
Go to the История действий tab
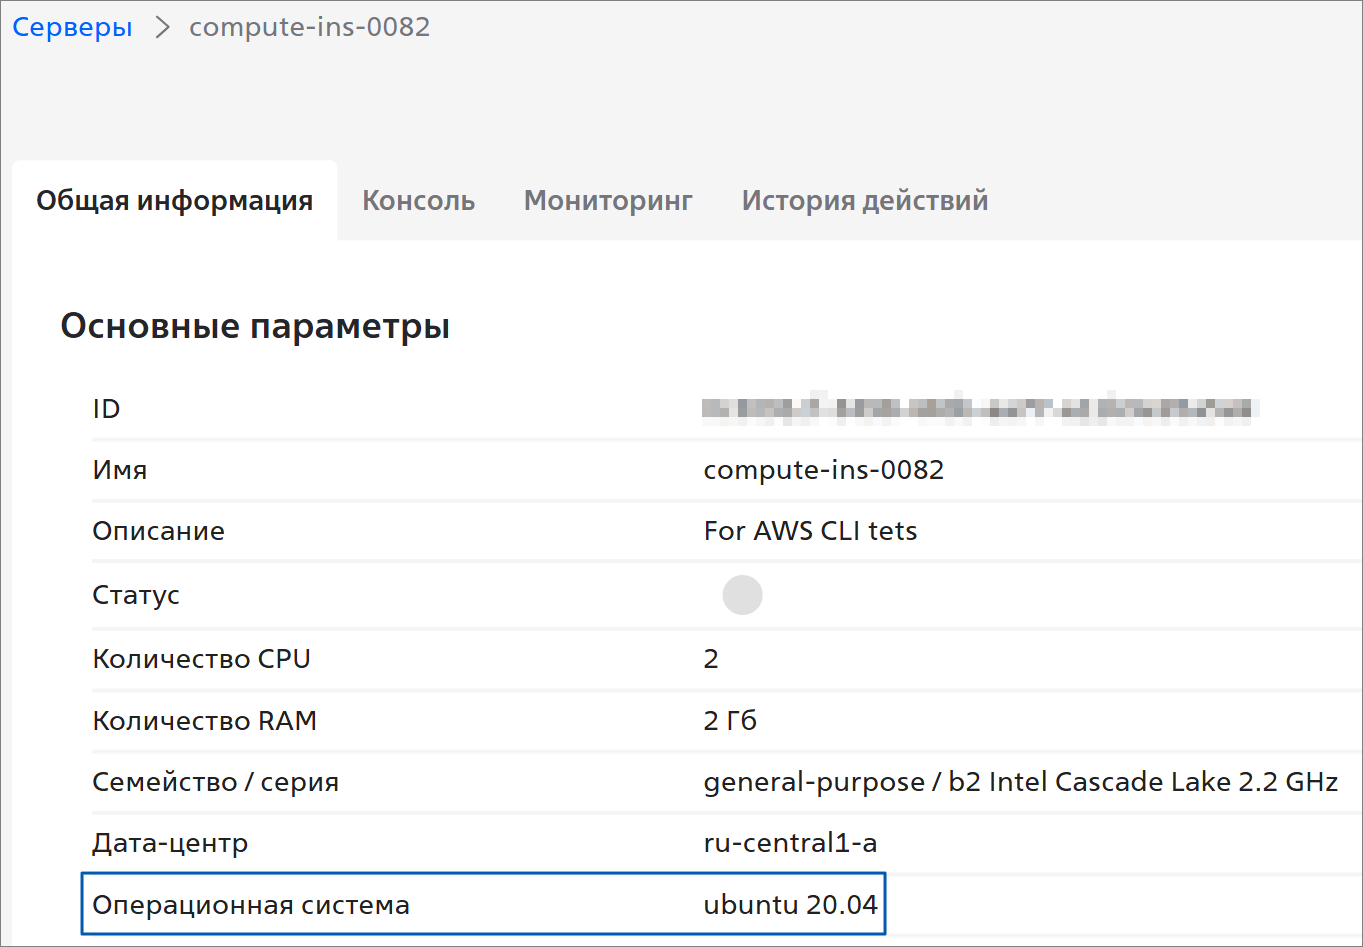pyautogui.click(x=864, y=201)
